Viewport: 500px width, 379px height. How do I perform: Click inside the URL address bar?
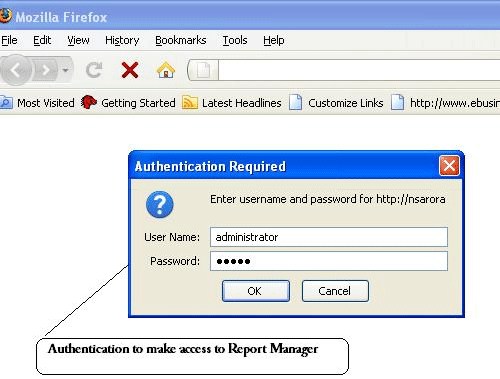click(x=359, y=70)
